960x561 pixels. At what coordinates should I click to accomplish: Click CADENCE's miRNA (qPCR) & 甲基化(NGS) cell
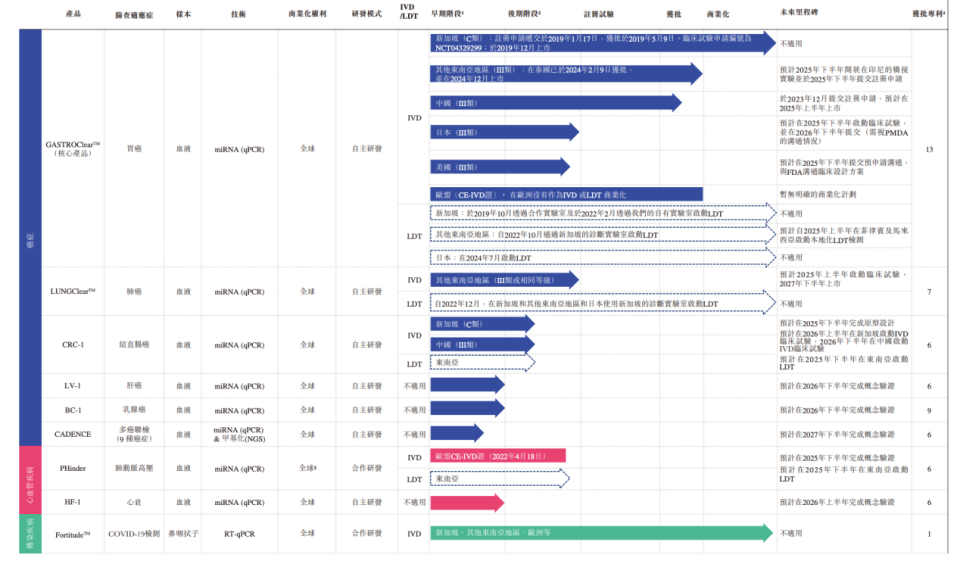239,434
